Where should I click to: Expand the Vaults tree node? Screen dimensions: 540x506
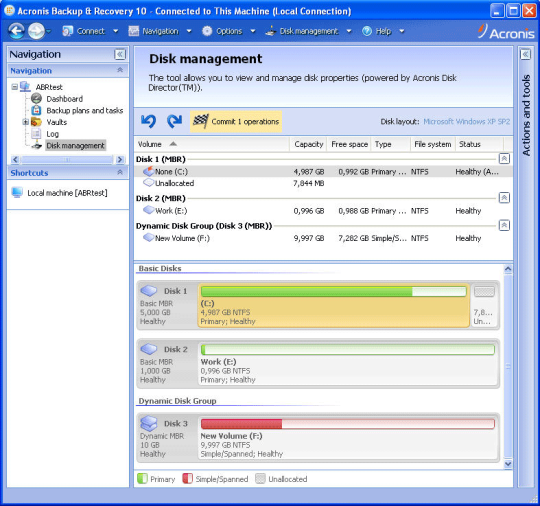tap(25, 122)
